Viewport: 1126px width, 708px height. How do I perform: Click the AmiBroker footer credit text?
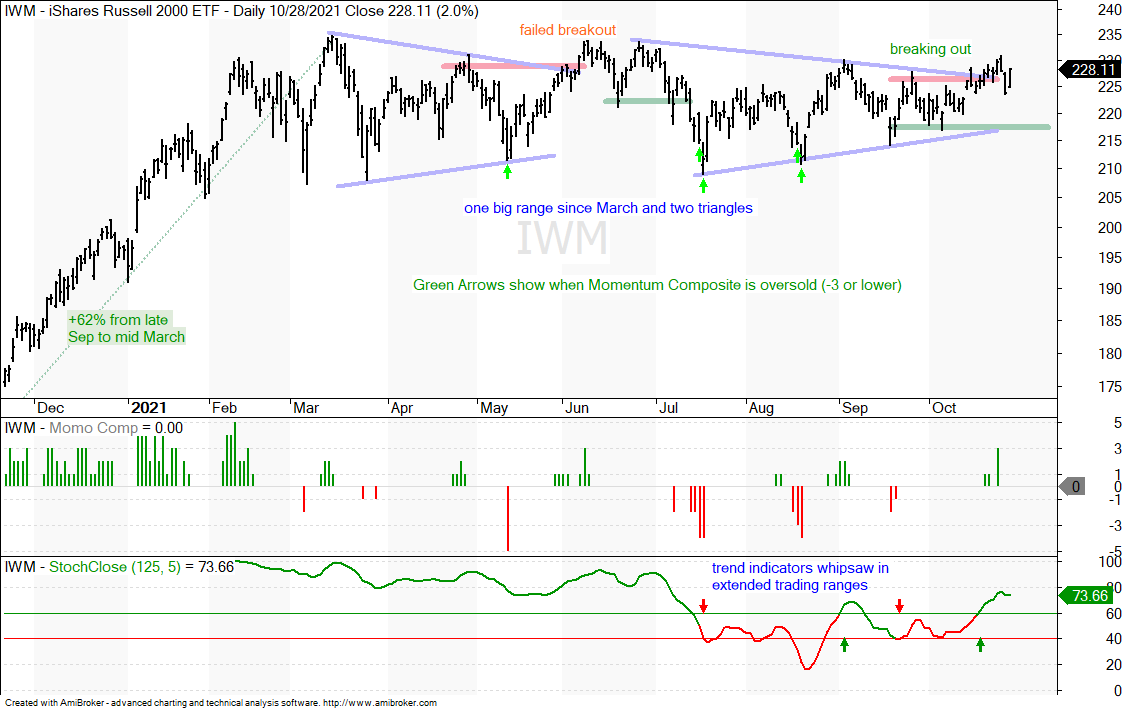(220, 702)
